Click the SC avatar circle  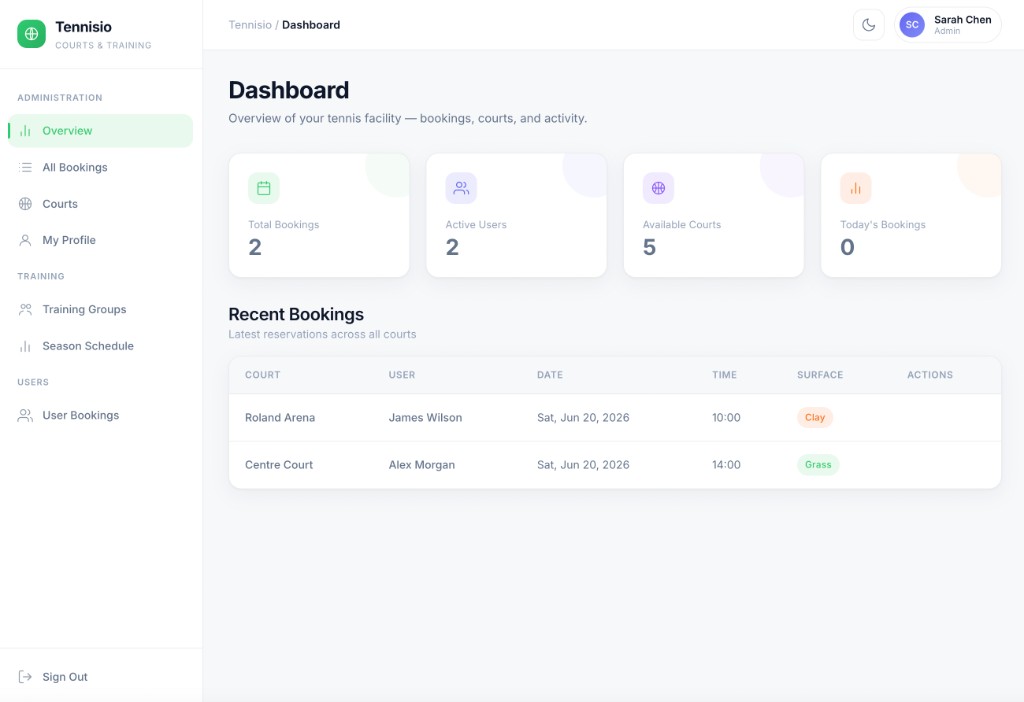click(912, 25)
